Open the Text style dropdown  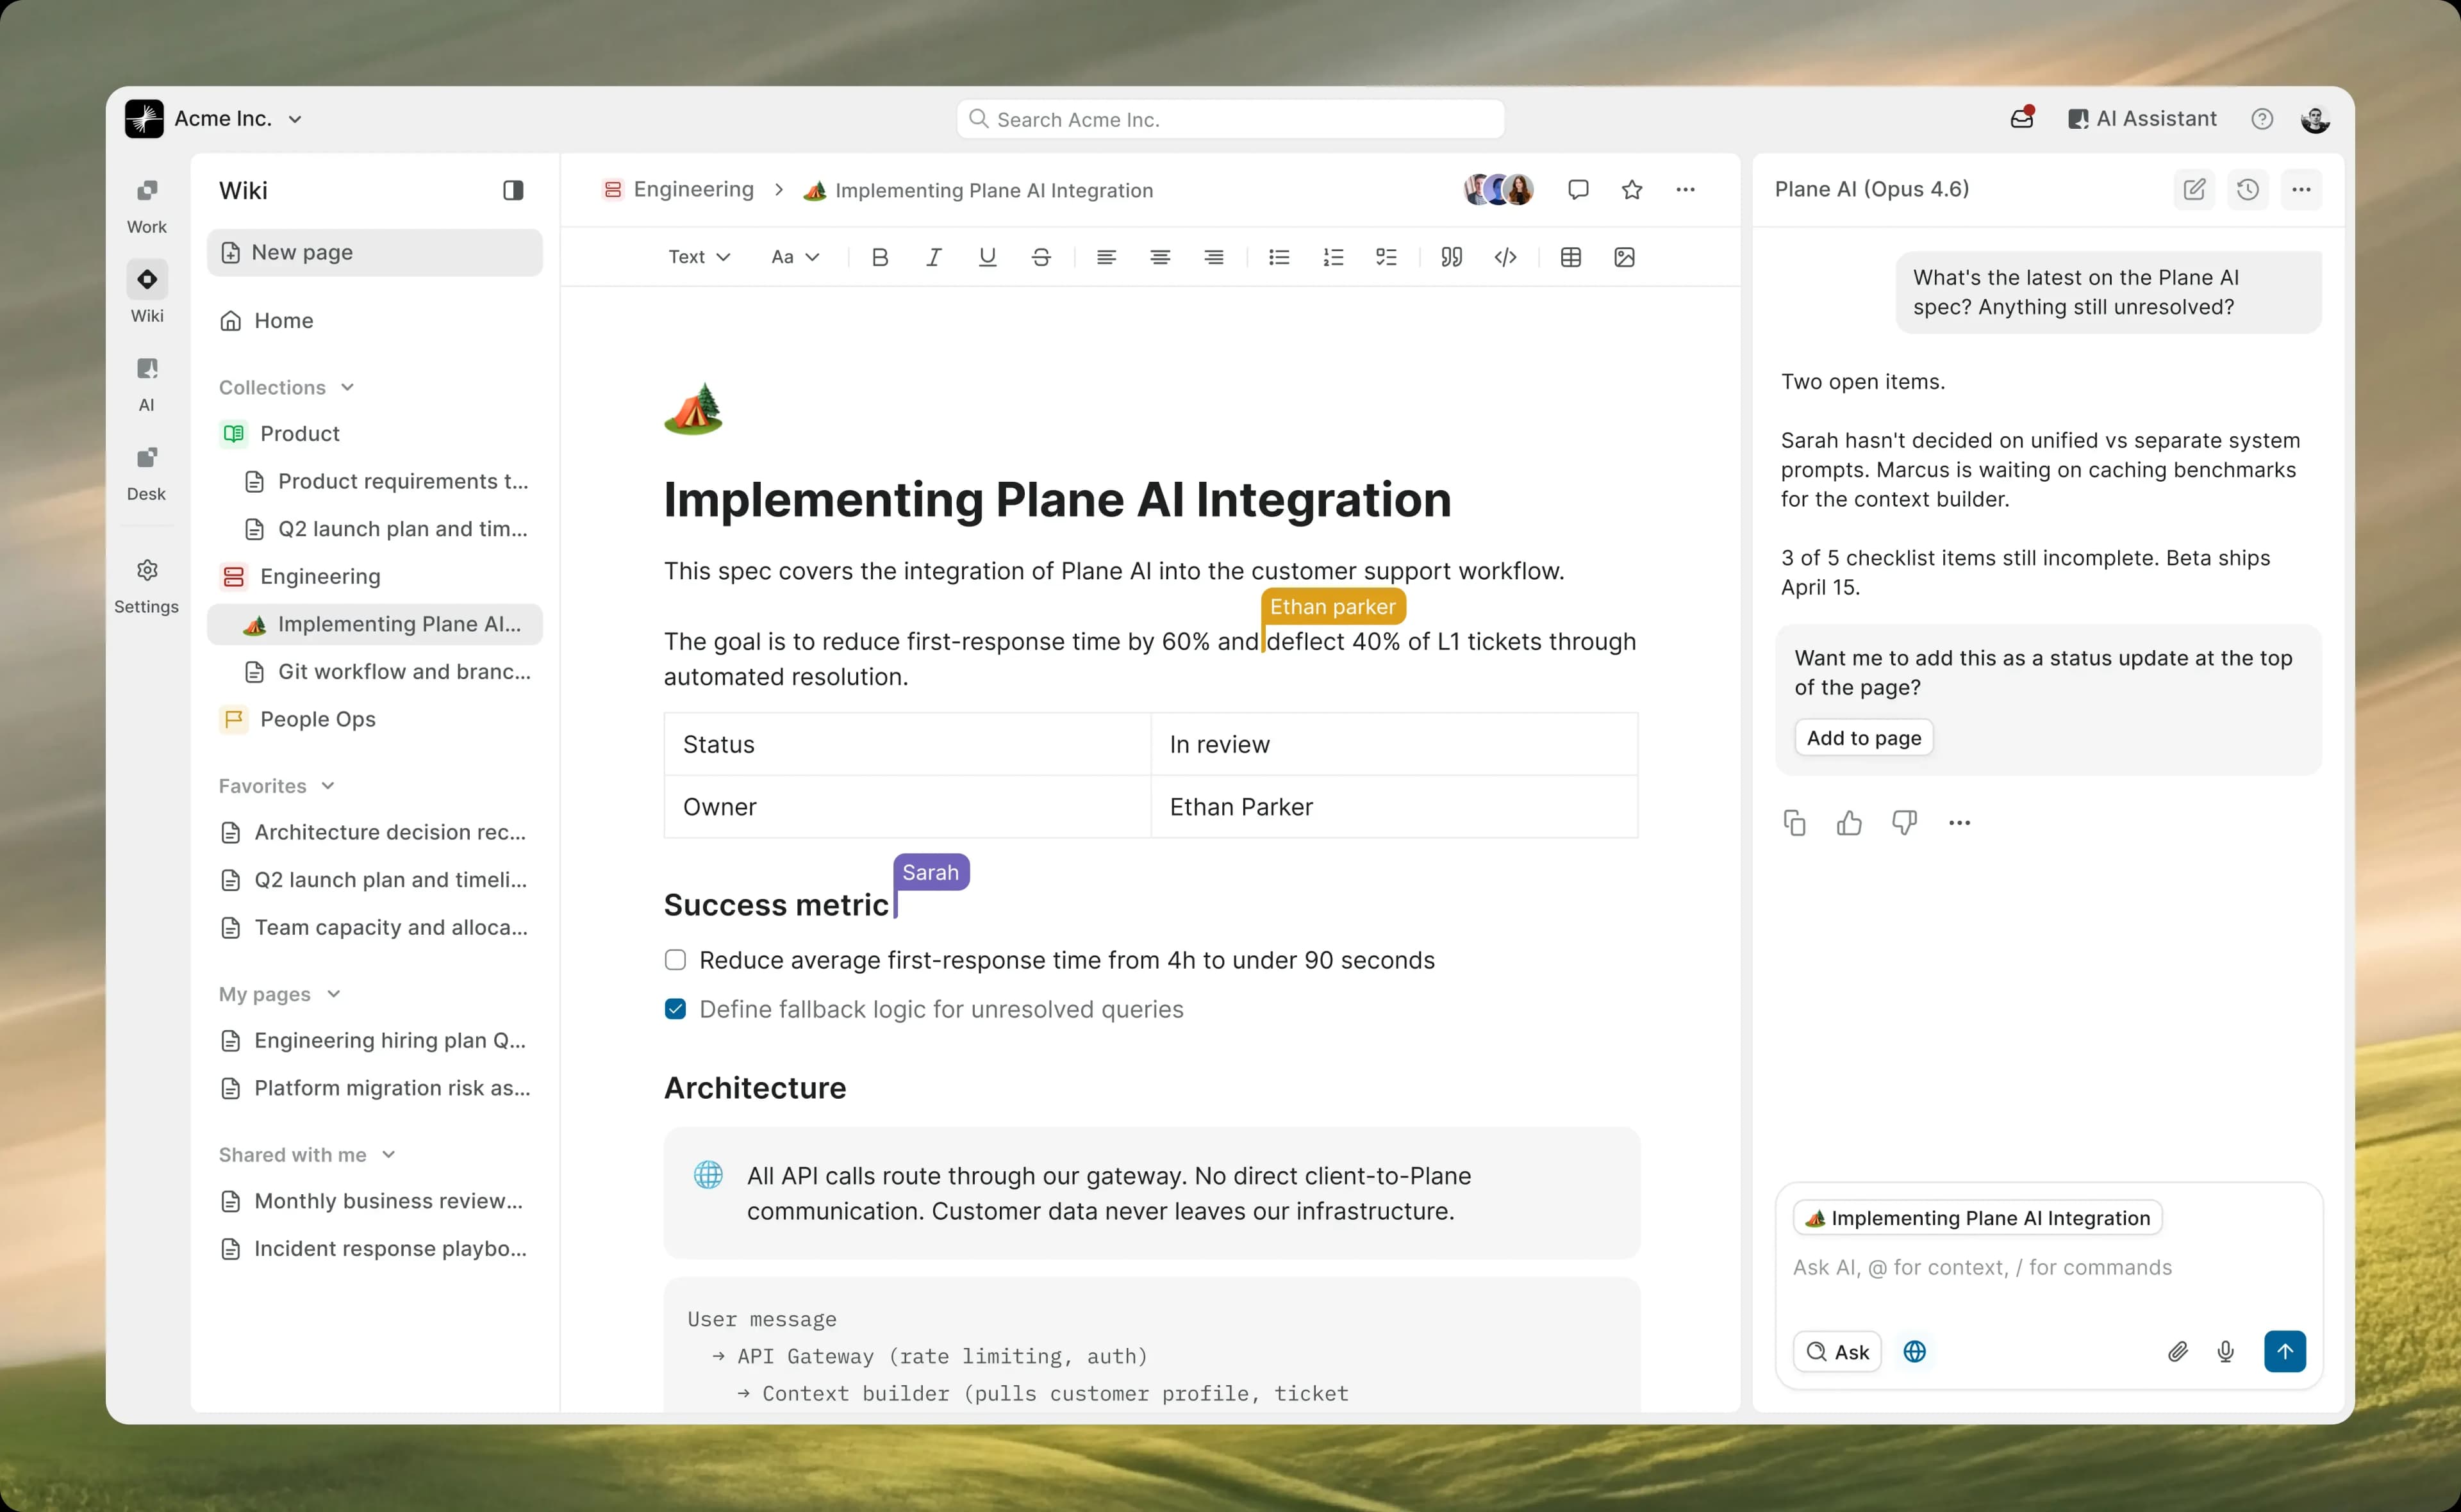(x=699, y=257)
